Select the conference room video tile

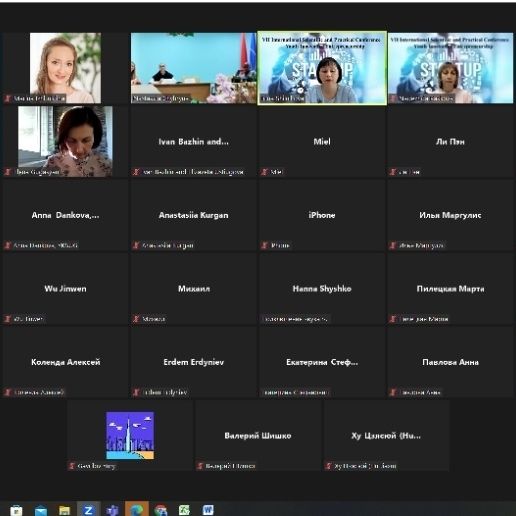click(194, 68)
